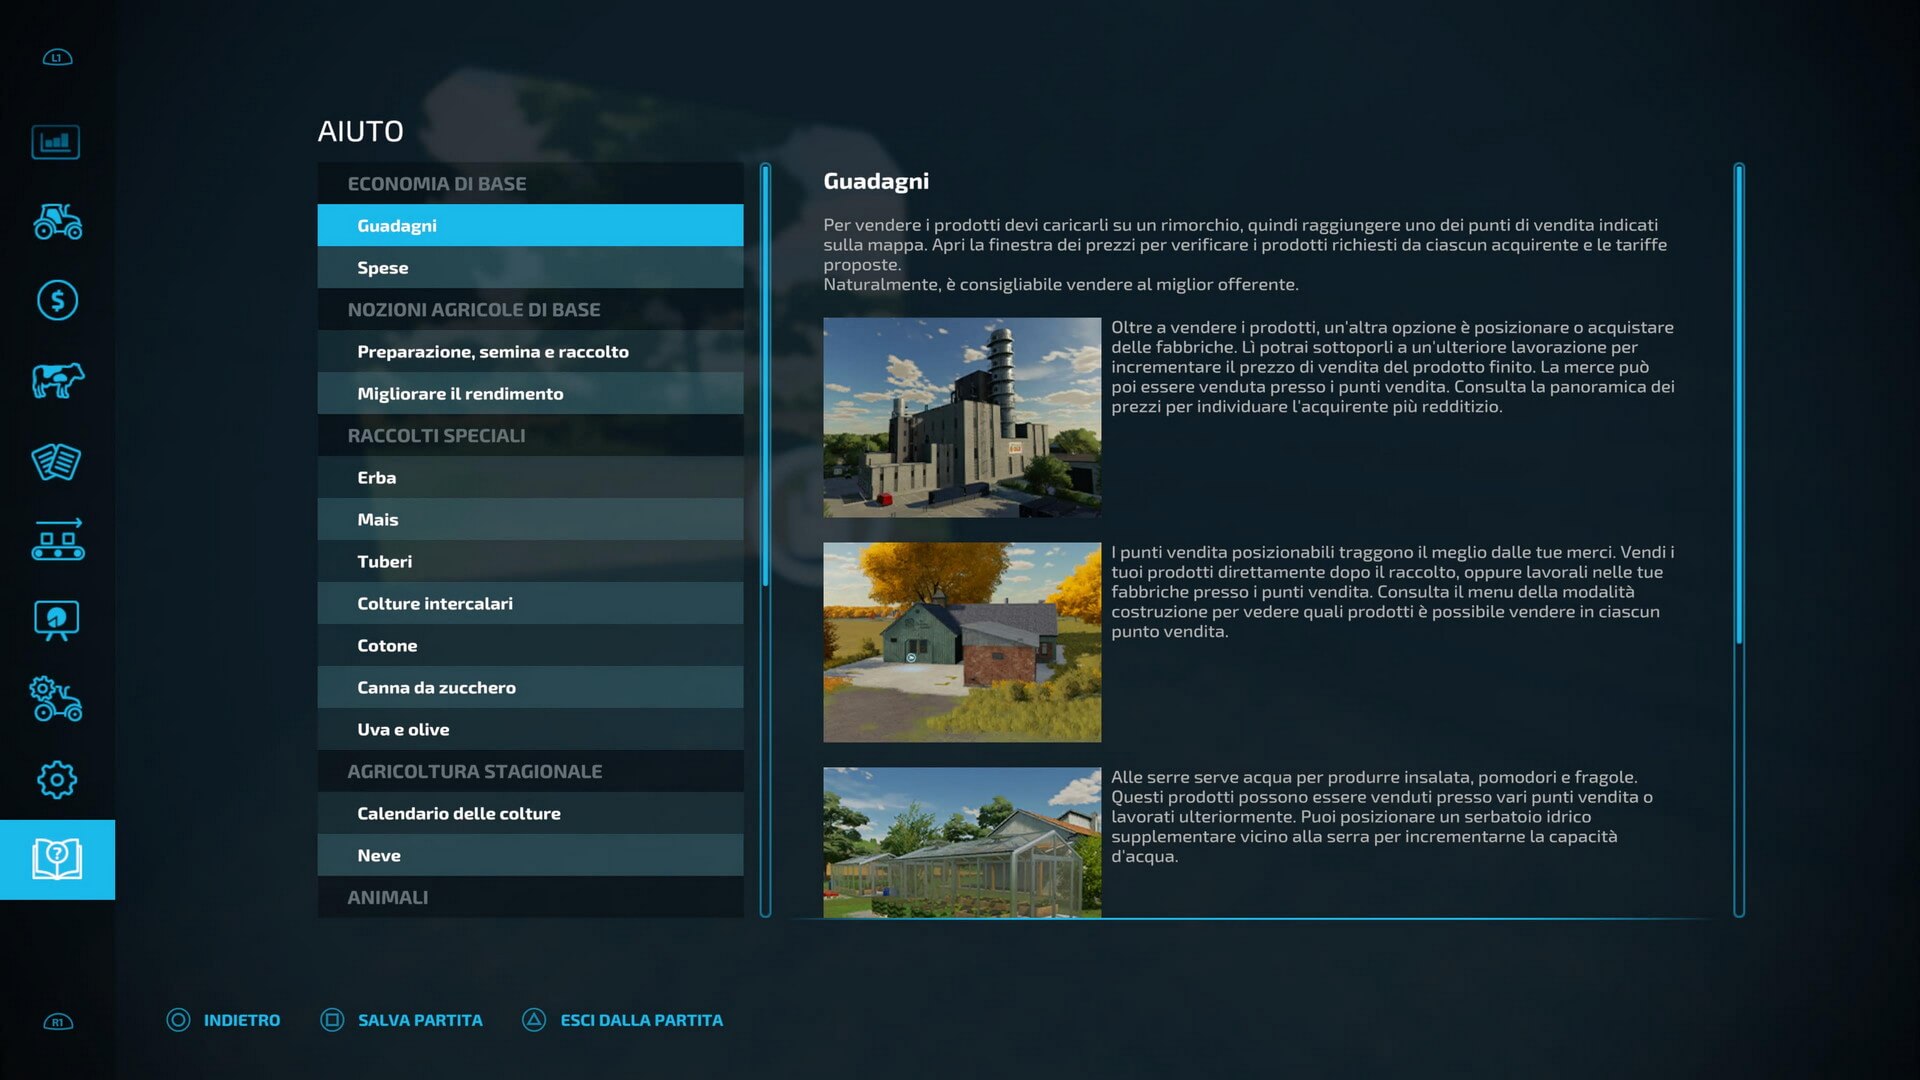Screen dimensions: 1920x1080
Task: Click the circle button icon for Indietro
Action: tap(178, 1020)
